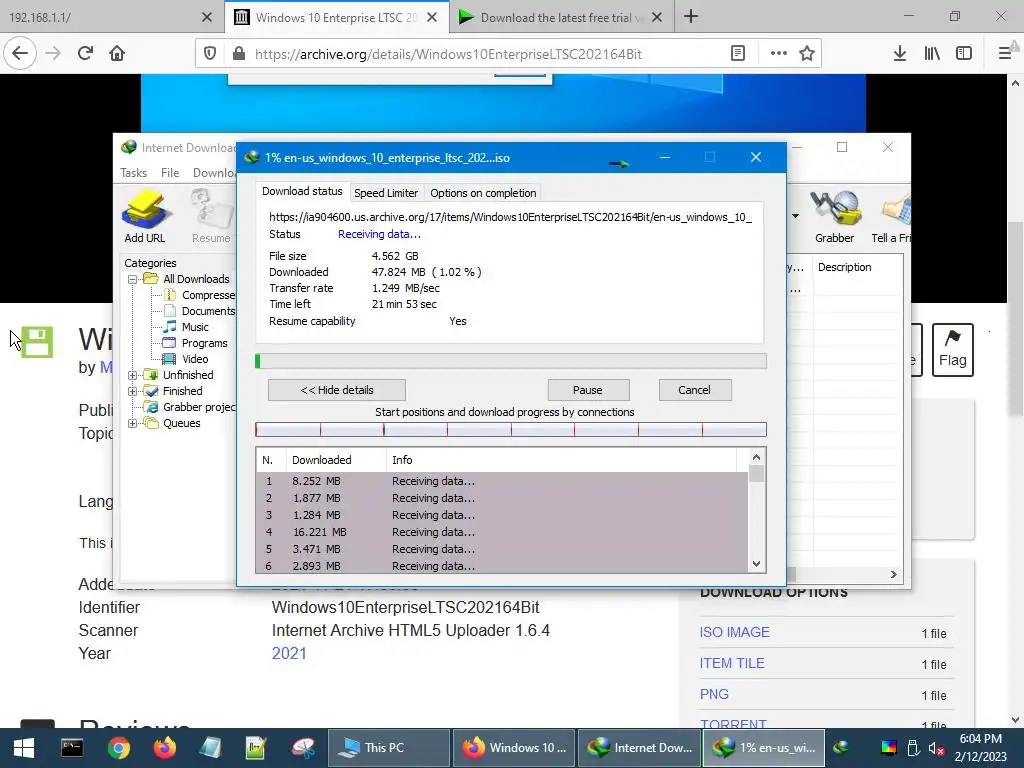Switch to Download status tab
This screenshot has width=1024, height=768.
(x=302, y=191)
